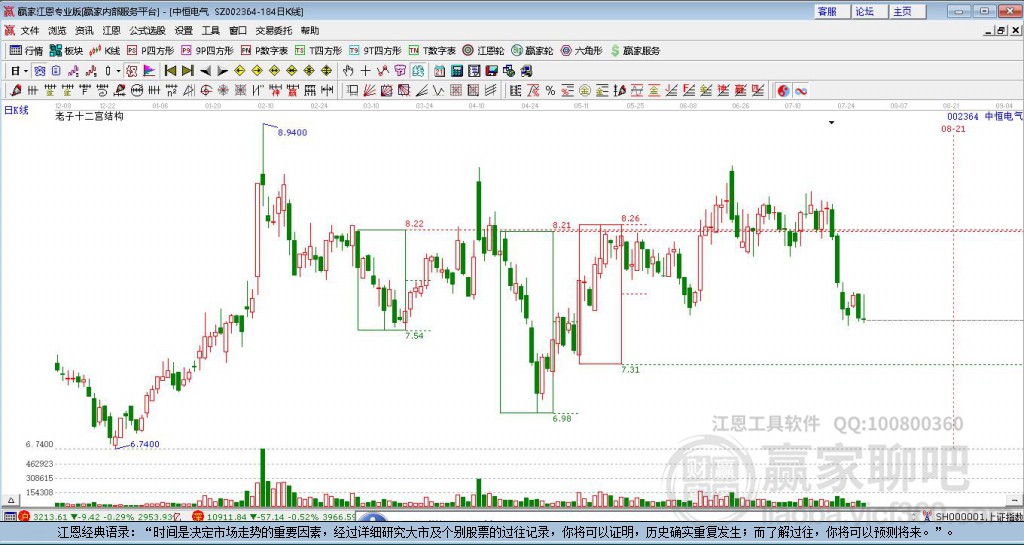The width and height of the screenshot is (1024, 545).
Task: Click the red-blue yin-yang taiji icon
Action: pyautogui.click(x=784, y=91)
